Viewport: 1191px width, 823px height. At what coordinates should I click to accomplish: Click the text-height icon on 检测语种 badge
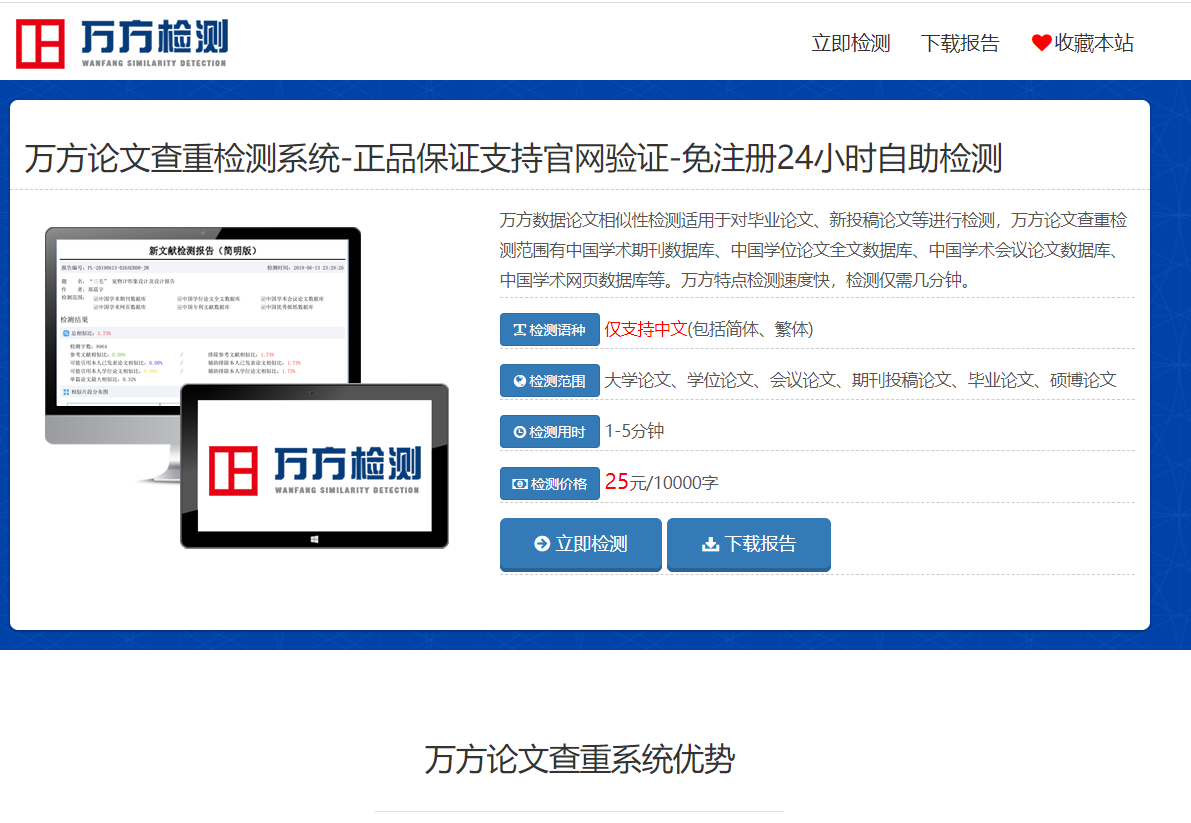tap(519, 330)
